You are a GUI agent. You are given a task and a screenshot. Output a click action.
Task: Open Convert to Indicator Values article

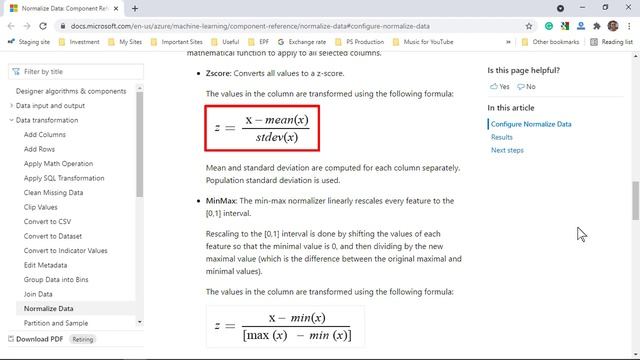coord(66,251)
